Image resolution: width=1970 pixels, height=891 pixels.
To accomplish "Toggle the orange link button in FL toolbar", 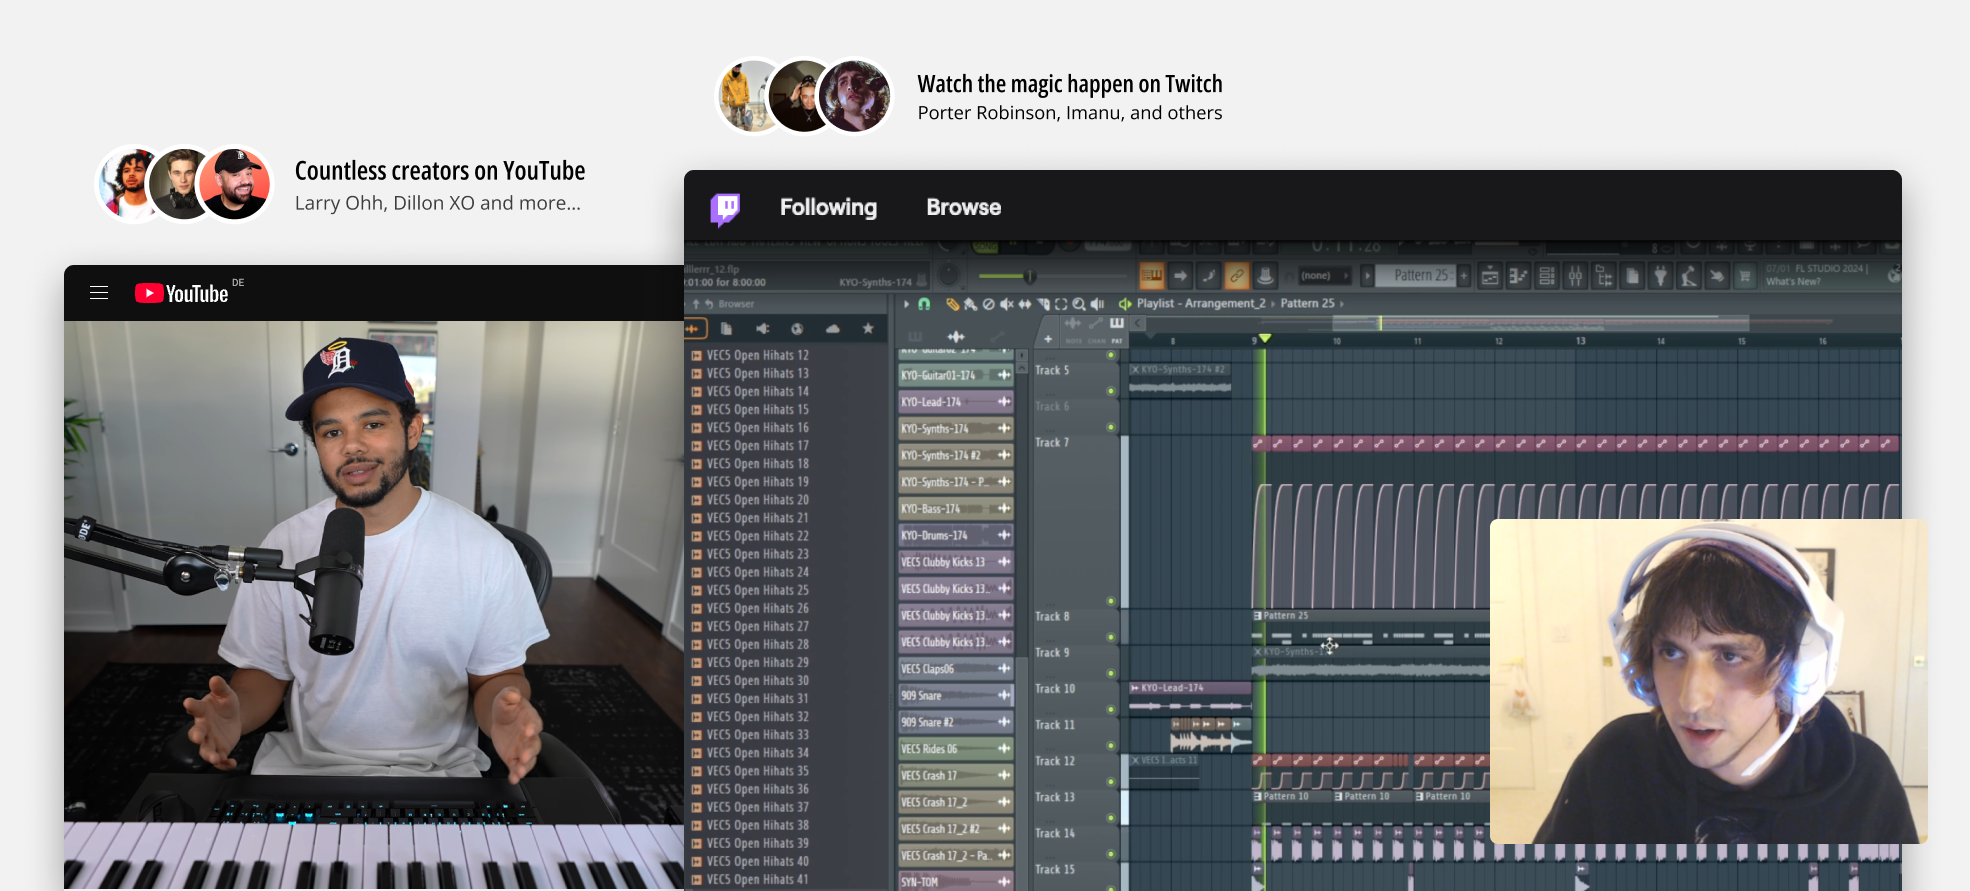I will pyautogui.click(x=1237, y=276).
